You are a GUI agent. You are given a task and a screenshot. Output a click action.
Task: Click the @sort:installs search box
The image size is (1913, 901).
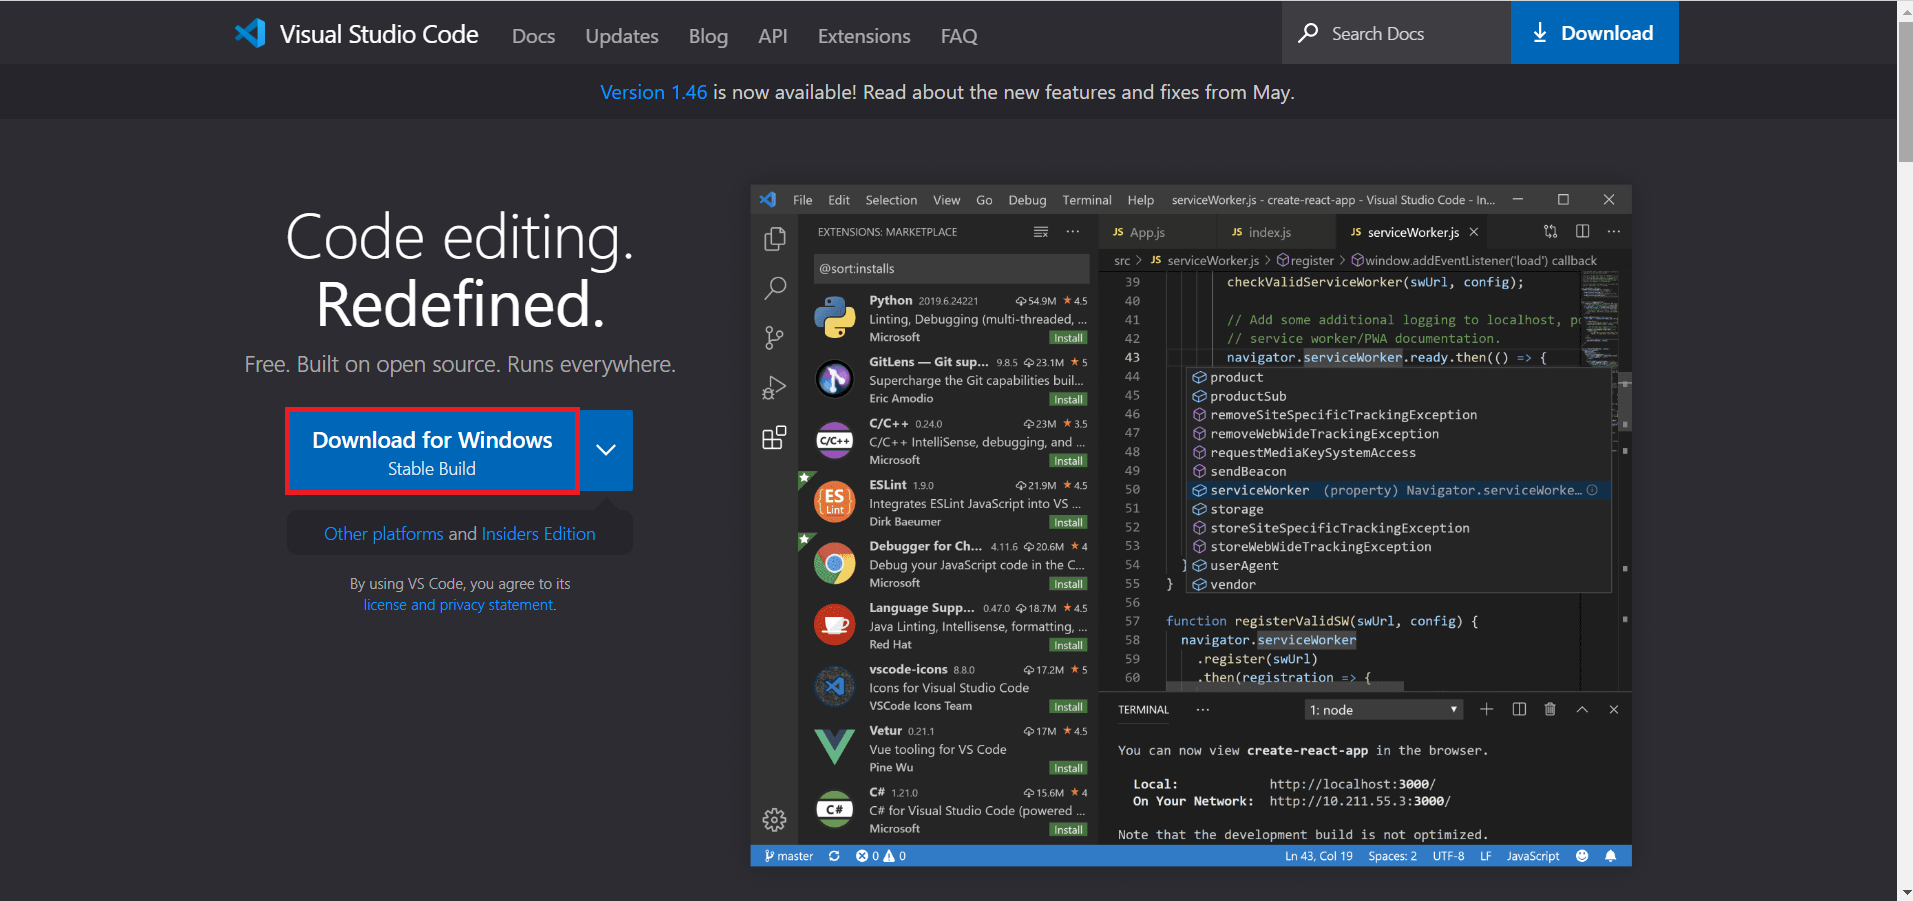pos(951,269)
